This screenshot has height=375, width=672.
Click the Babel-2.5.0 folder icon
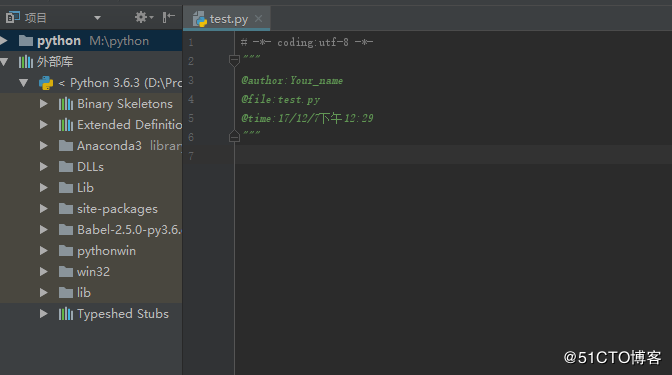click(66, 230)
